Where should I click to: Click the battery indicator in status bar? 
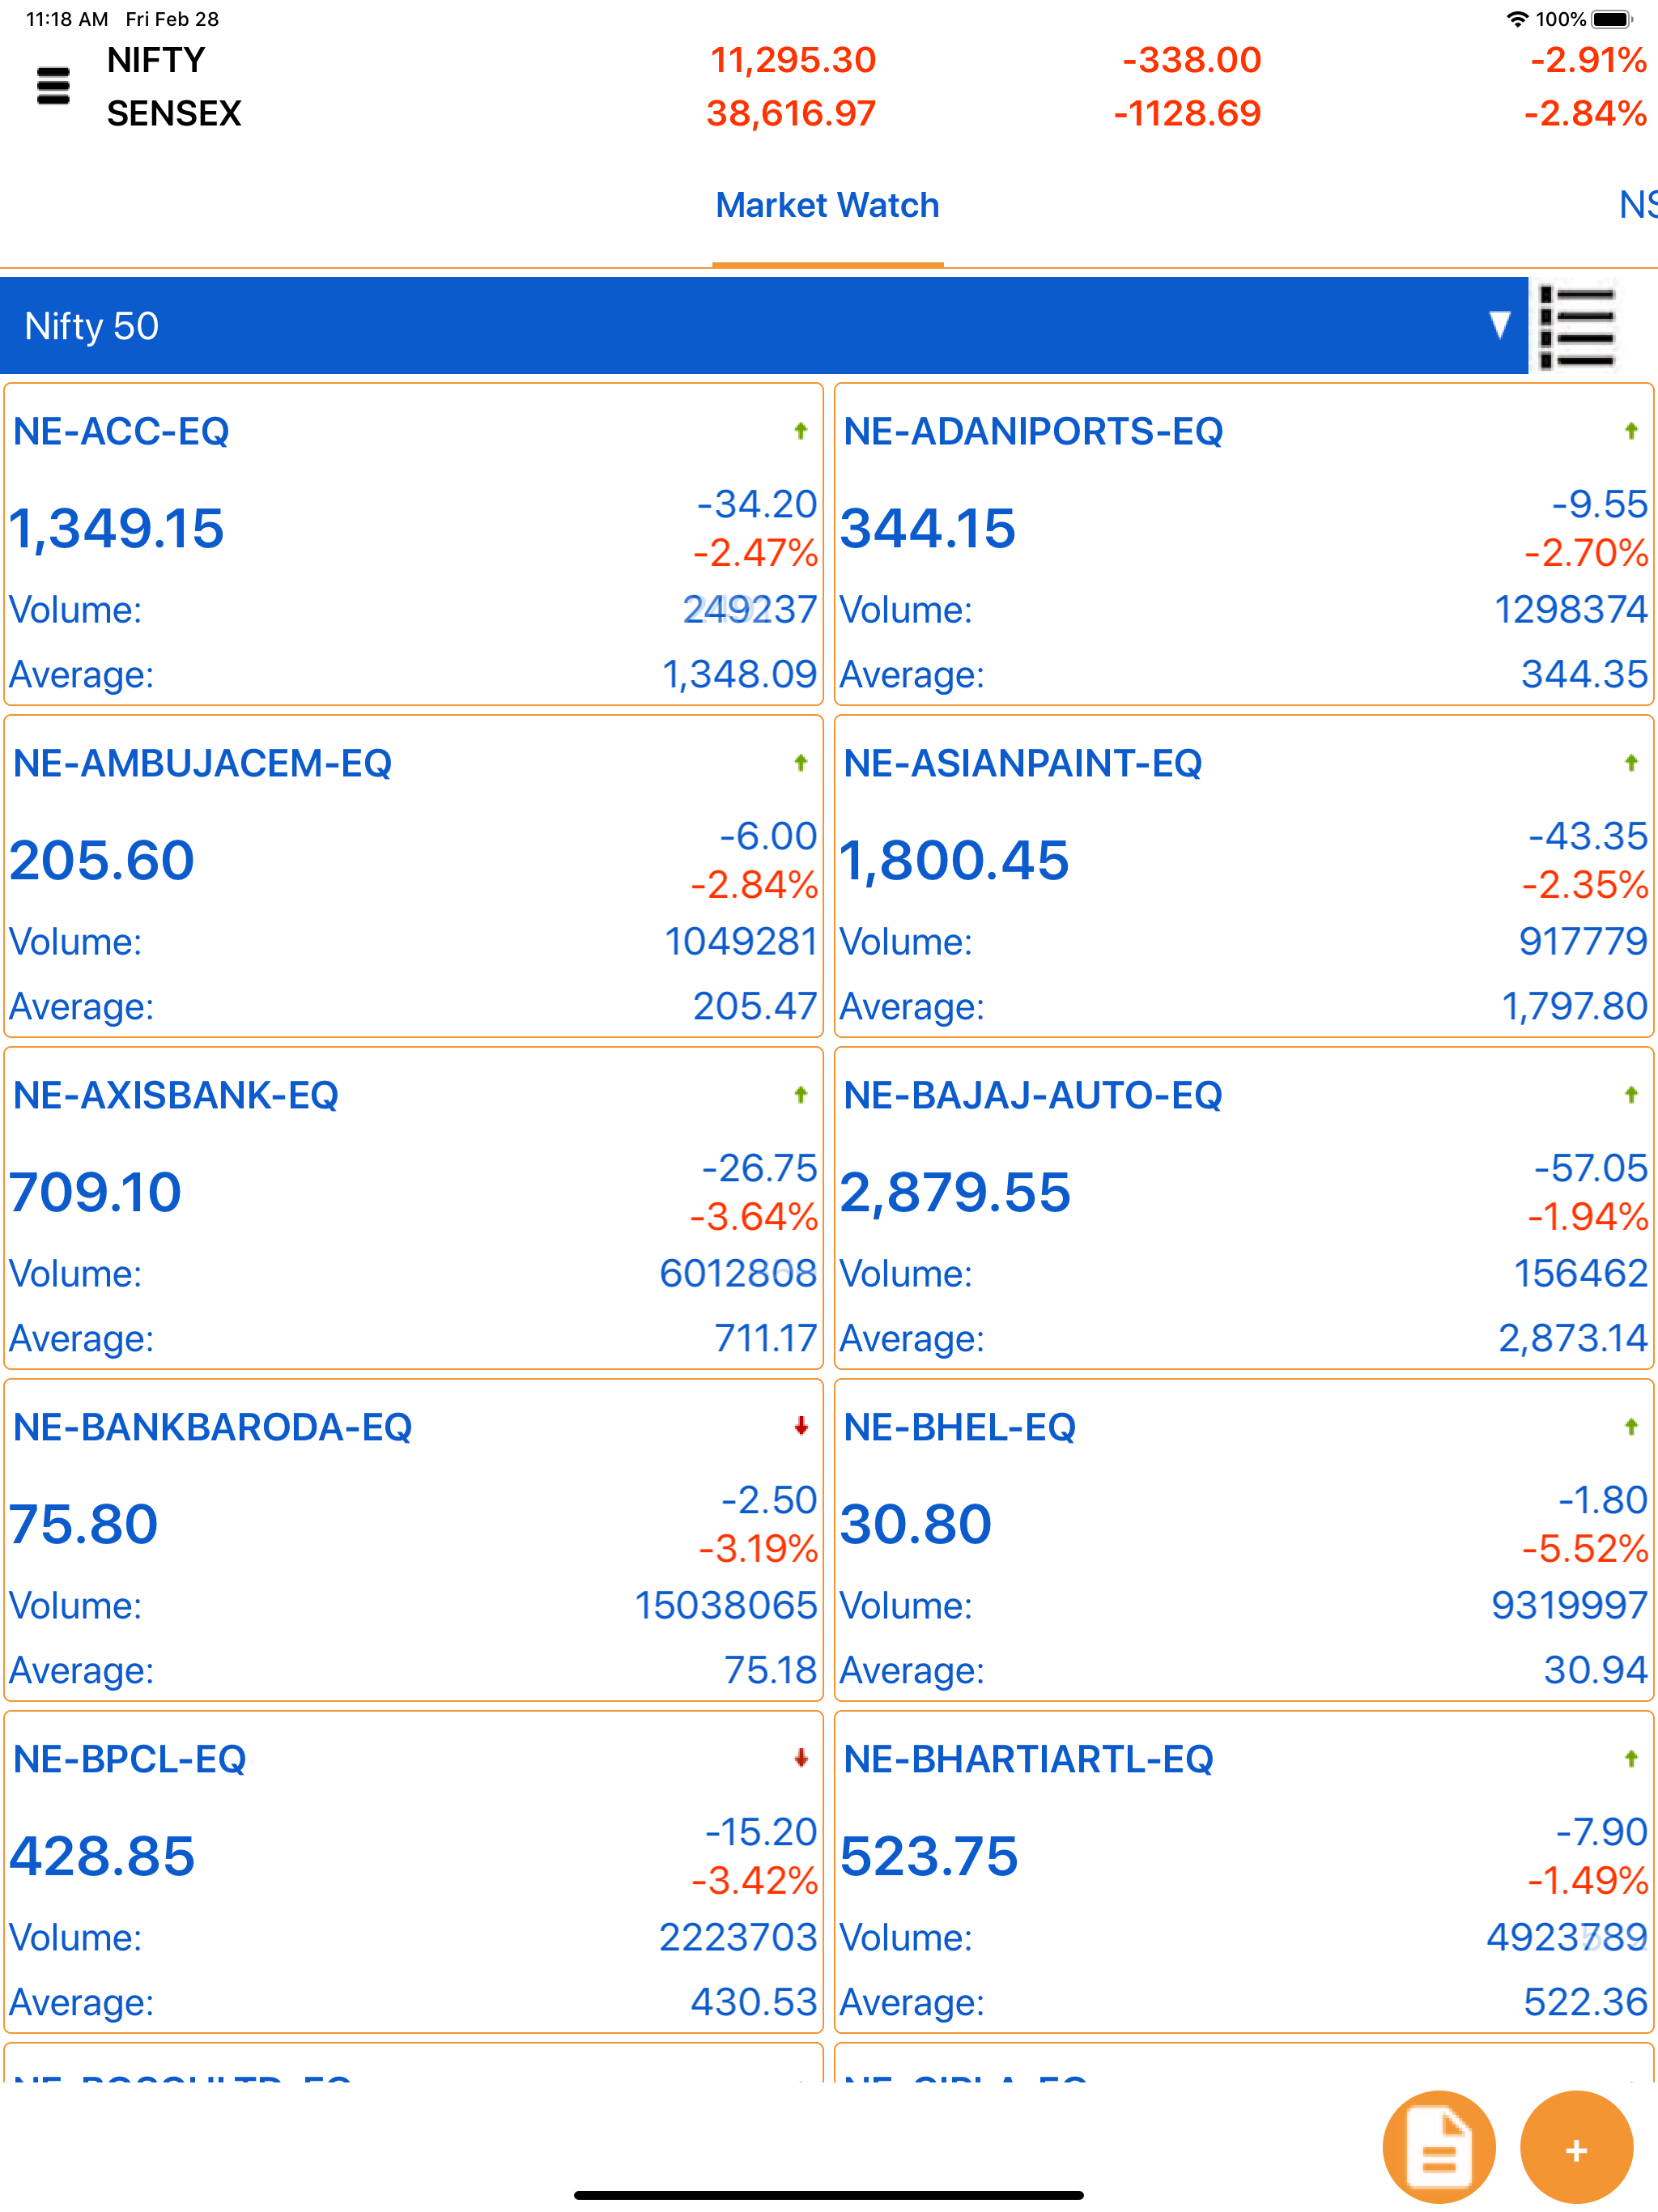pyautogui.click(x=1612, y=19)
